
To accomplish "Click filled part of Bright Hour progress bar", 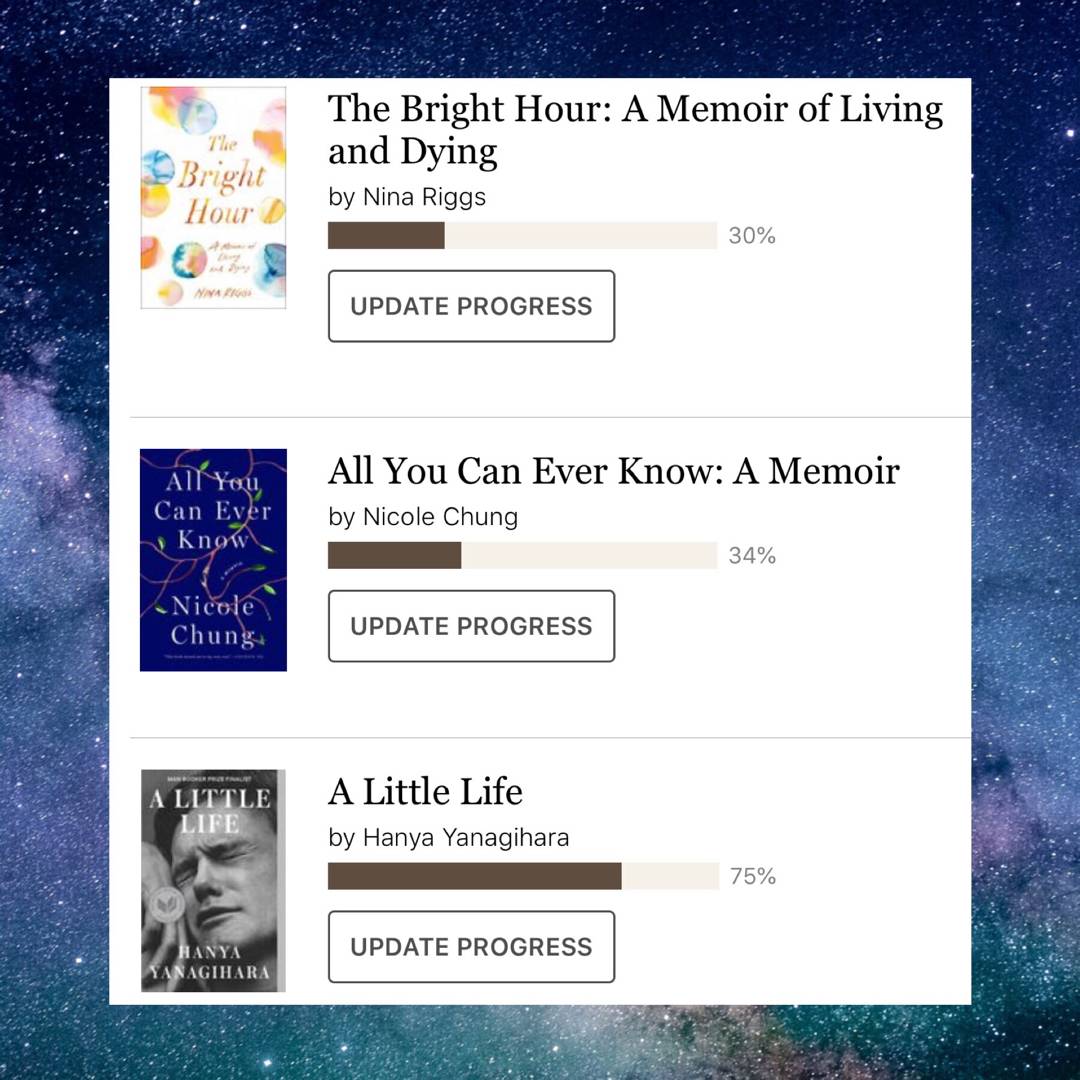I will [386, 236].
